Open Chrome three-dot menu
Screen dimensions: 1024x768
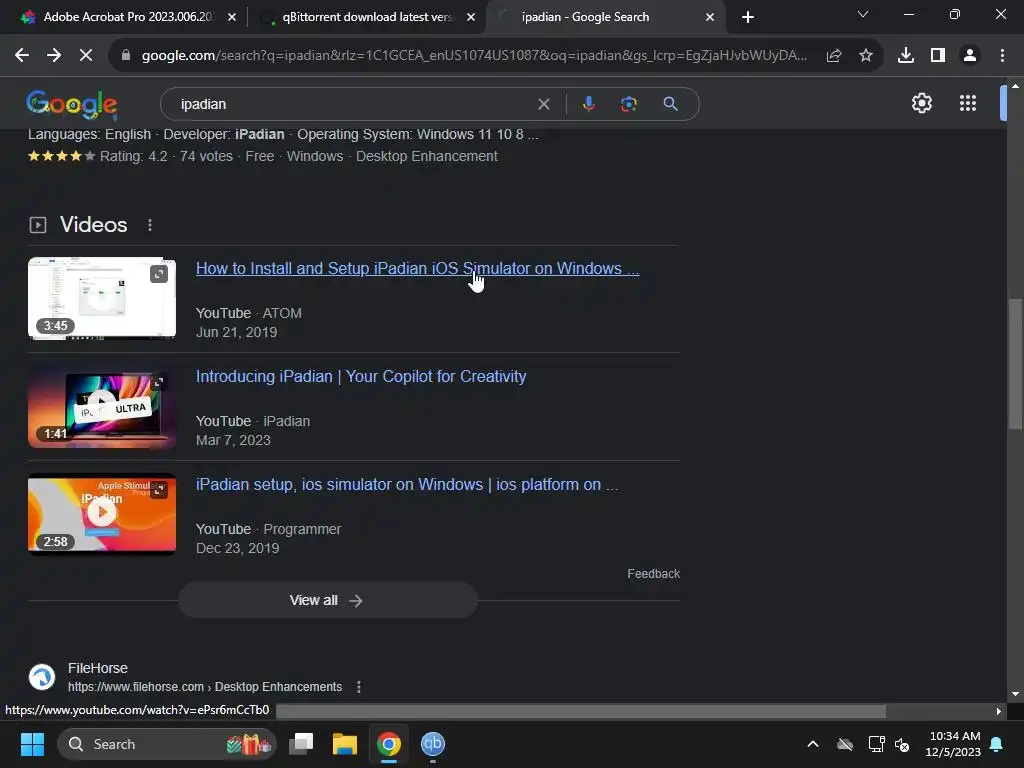(x=1002, y=56)
